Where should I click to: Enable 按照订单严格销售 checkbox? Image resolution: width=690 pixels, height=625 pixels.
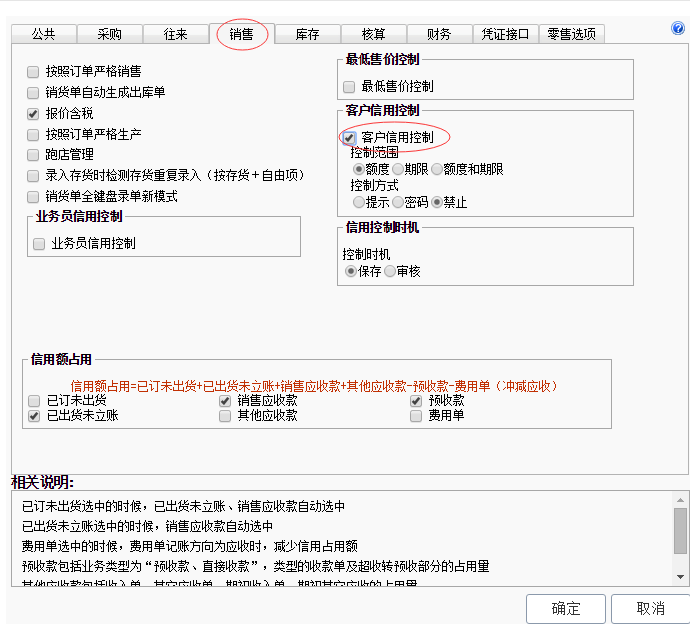tap(34, 72)
